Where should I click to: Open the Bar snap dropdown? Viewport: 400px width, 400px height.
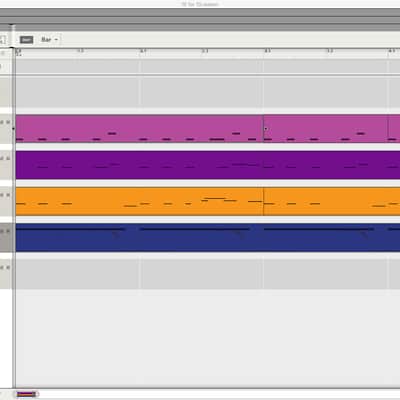coord(49,40)
